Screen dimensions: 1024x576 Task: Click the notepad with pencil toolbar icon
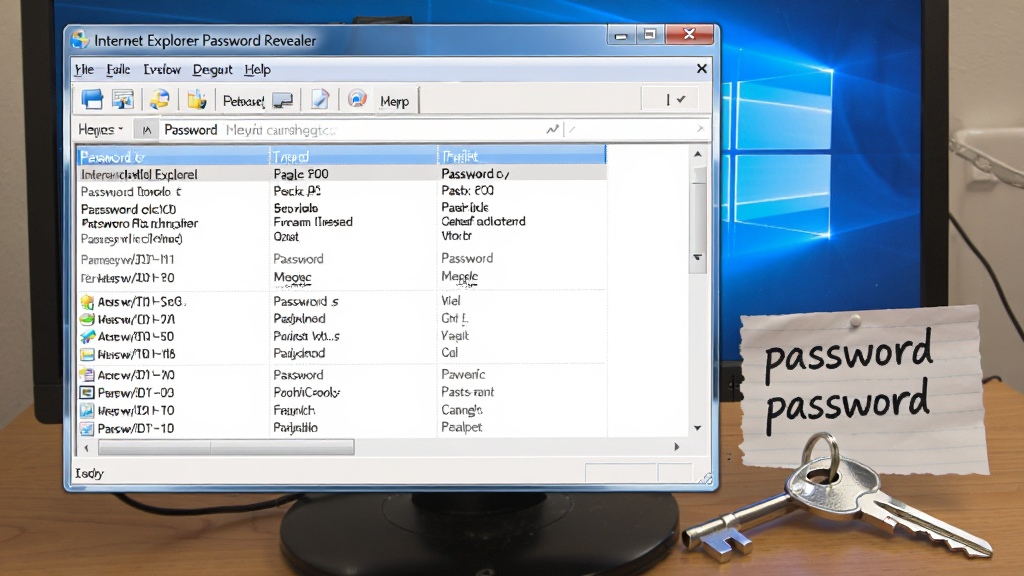pyautogui.click(x=320, y=99)
